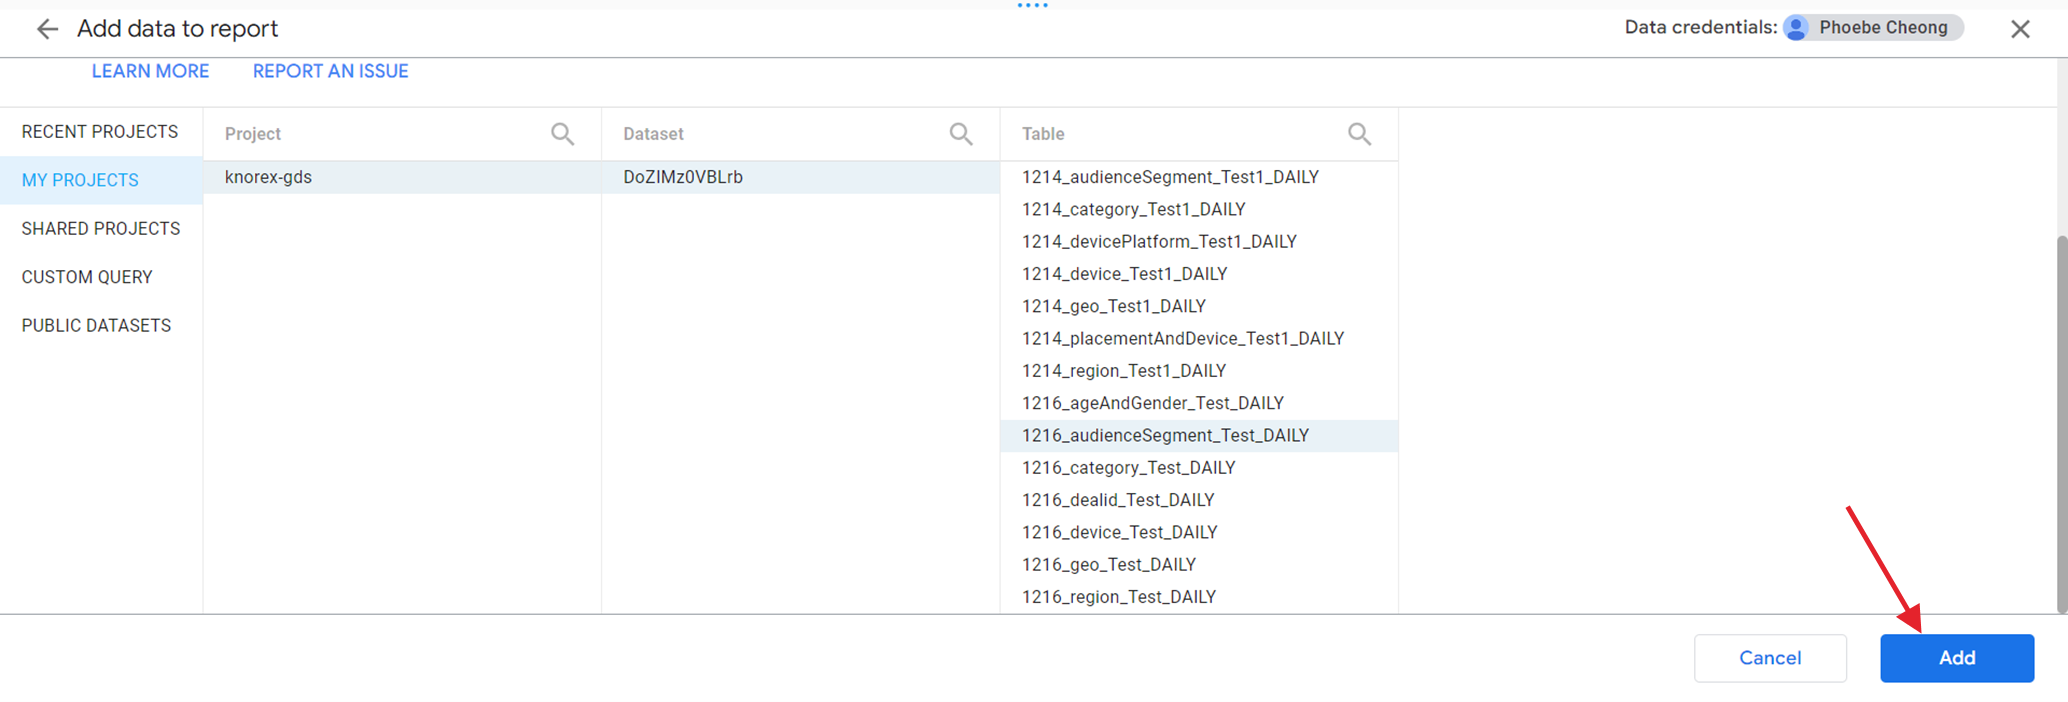Screen dimensions: 2068x702
Task: Click the Cancel button
Action: coord(1769,658)
